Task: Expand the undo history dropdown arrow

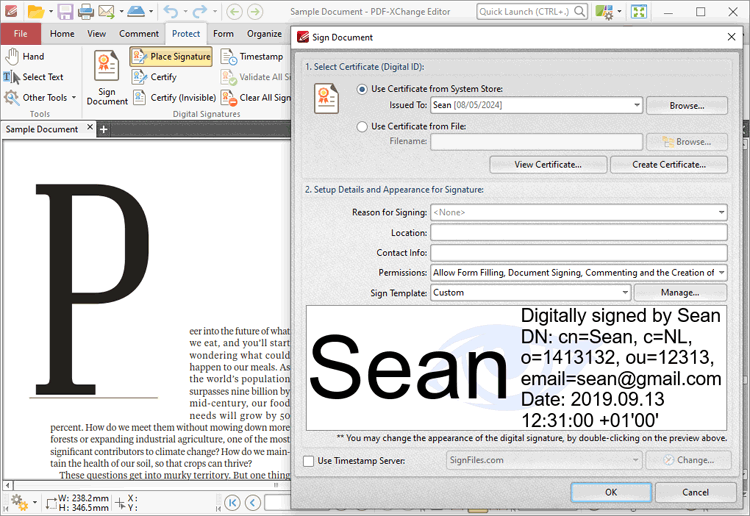Action: coord(185,11)
